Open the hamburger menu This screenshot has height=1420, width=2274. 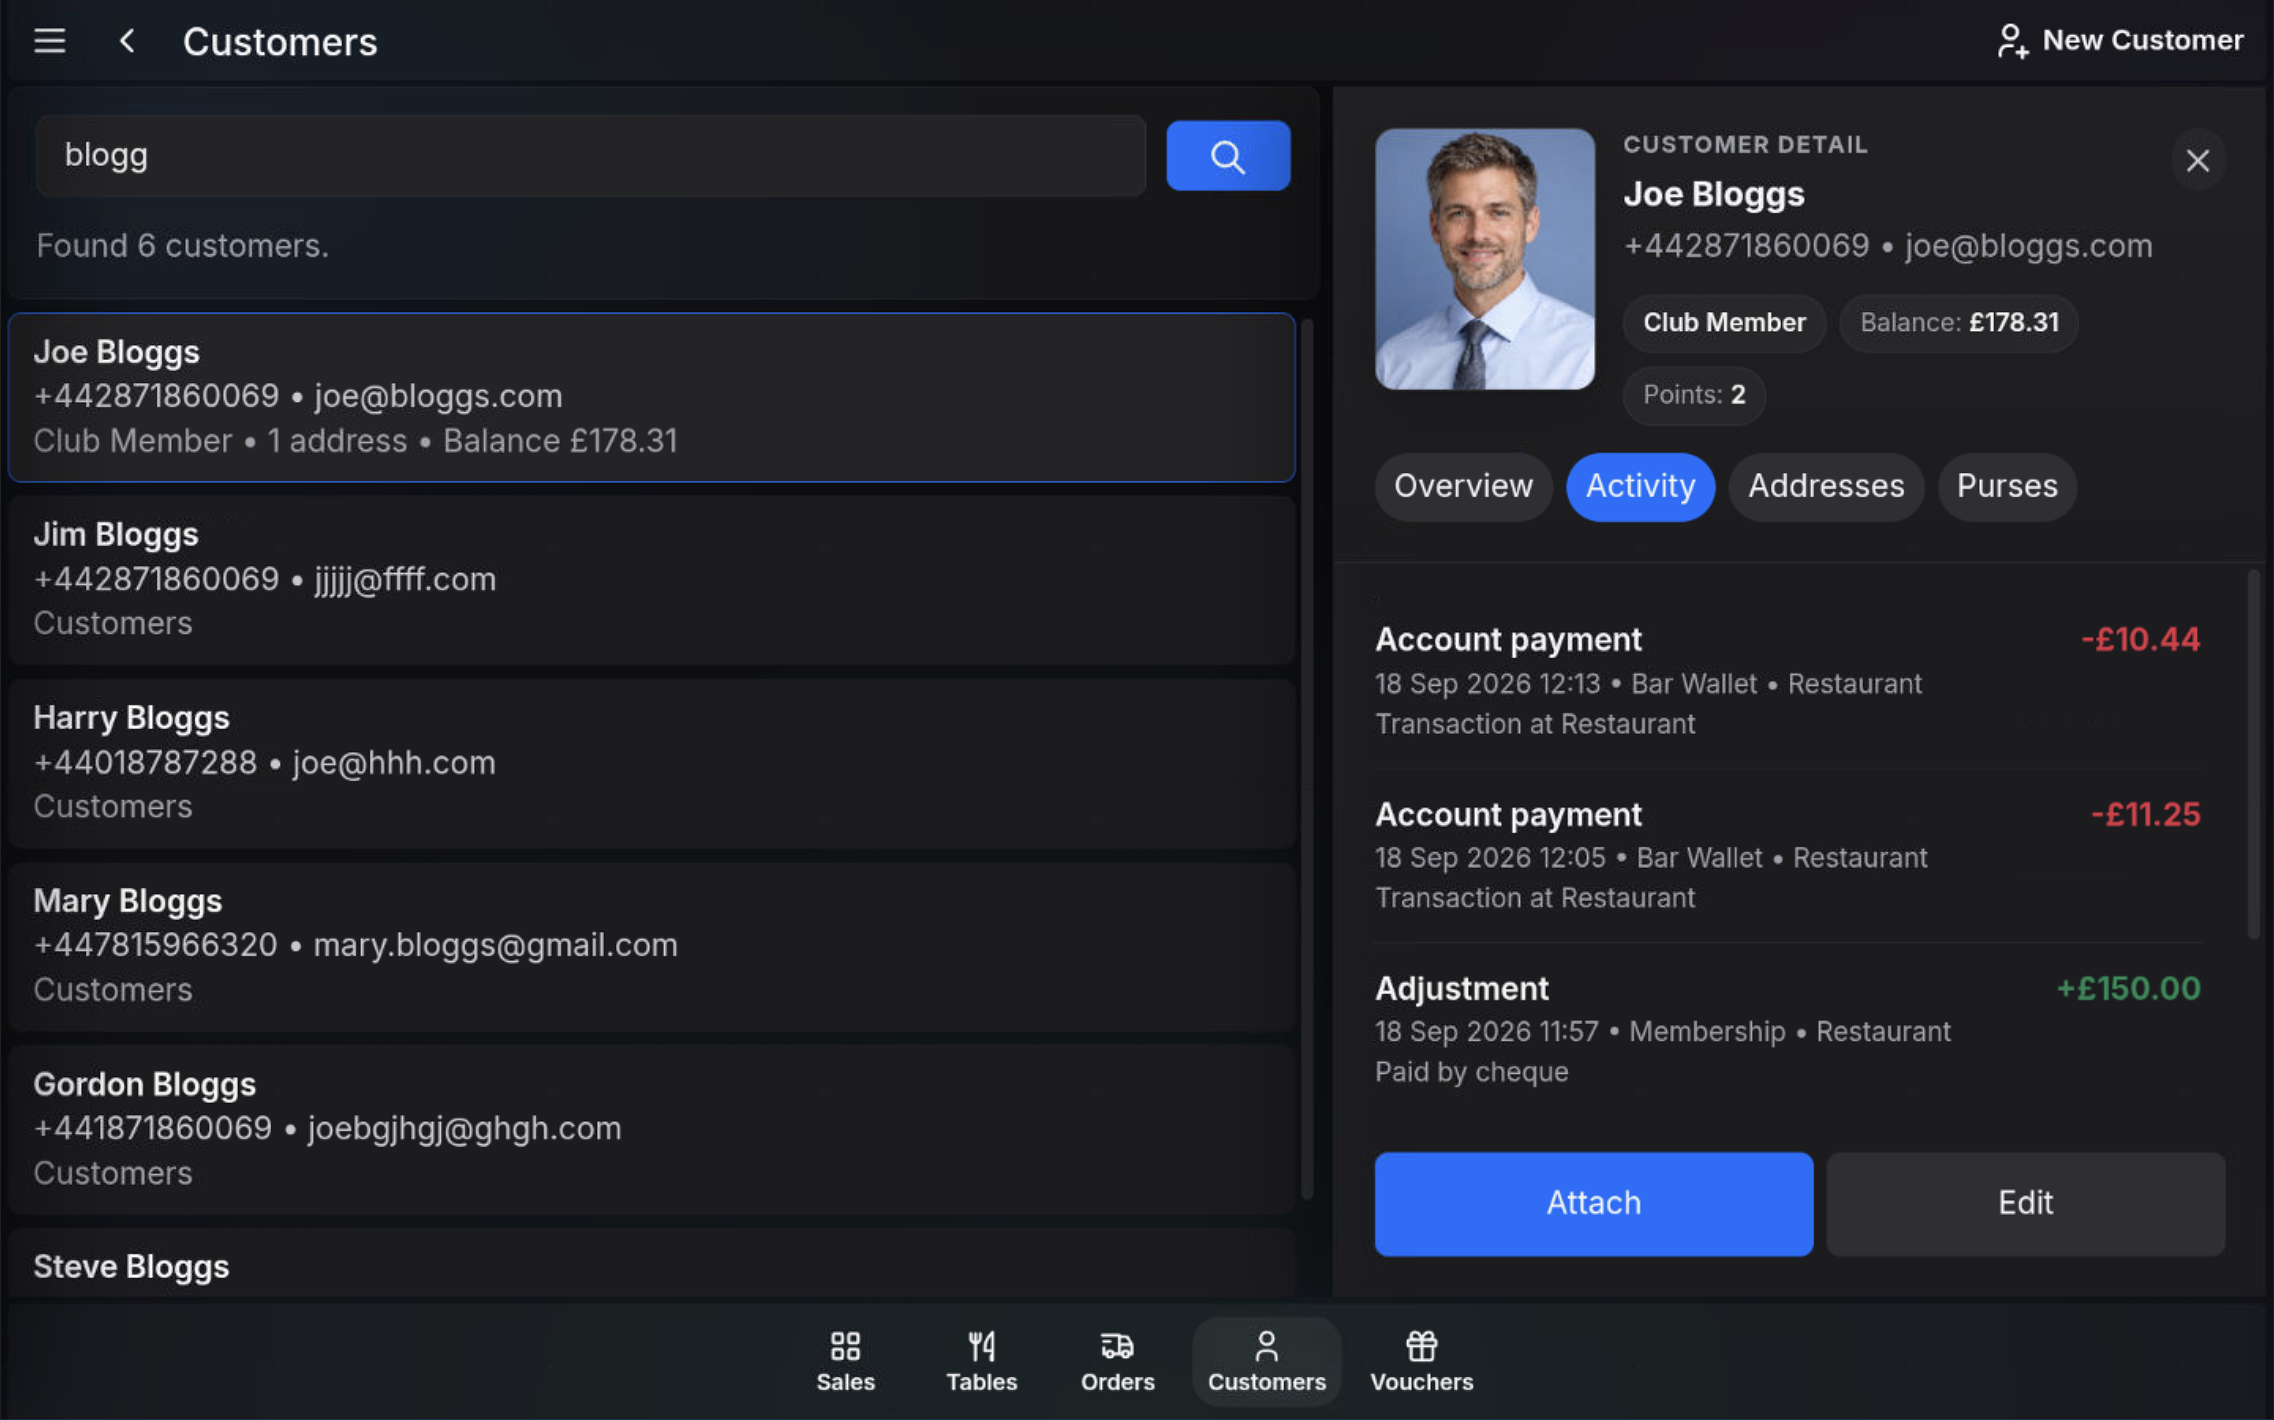[50, 41]
